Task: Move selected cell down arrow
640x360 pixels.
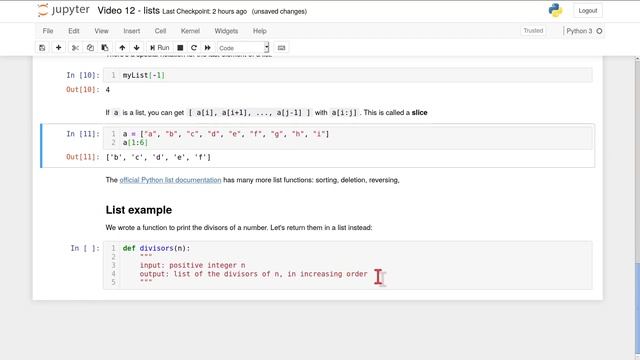Action: pyautogui.click(x=136, y=48)
